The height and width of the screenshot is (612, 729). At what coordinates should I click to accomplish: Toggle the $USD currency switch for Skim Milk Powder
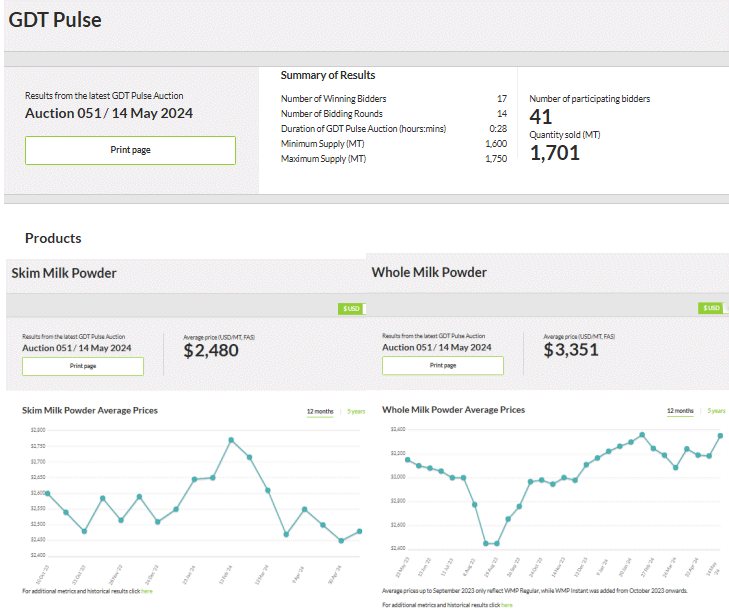[x=352, y=309]
